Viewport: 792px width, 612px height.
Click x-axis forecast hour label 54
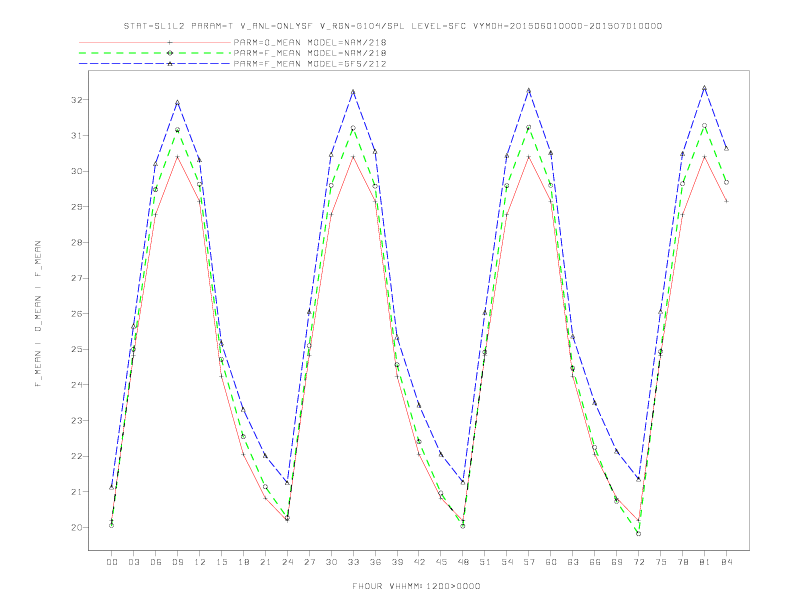coord(507,562)
